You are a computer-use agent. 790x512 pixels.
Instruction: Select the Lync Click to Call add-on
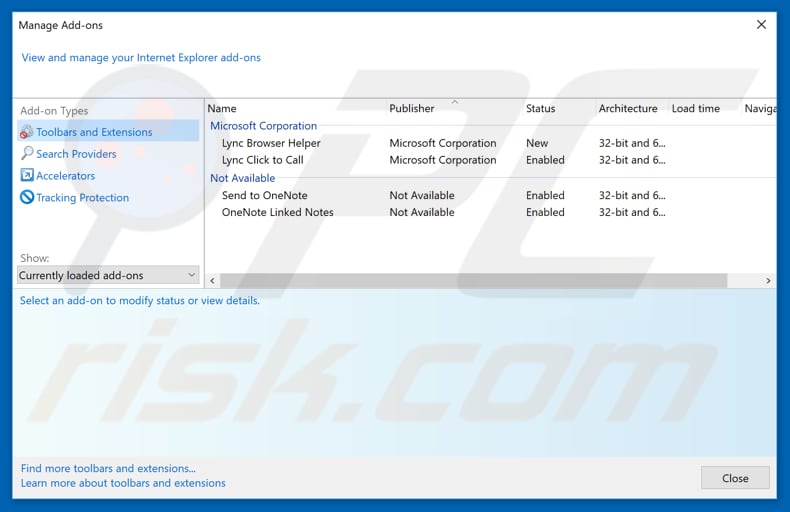(262, 160)
